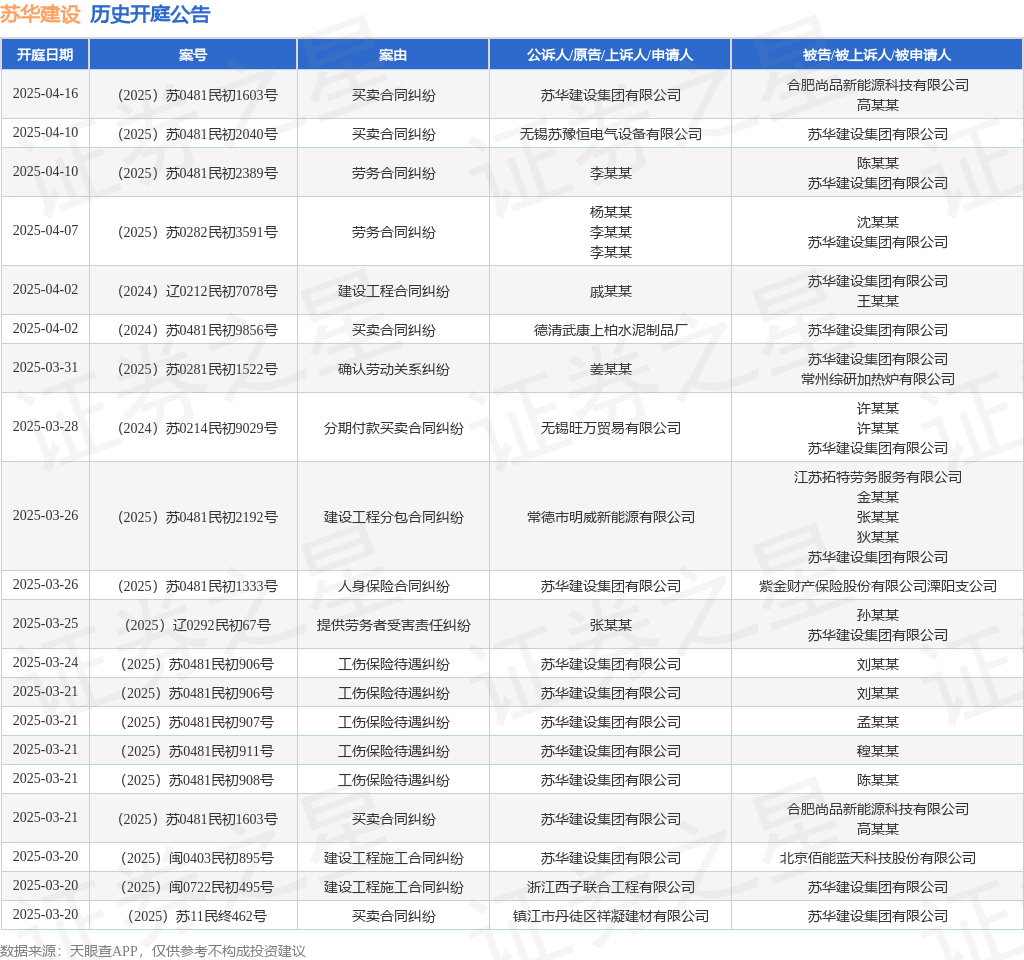Click defendant 王某某
The width and height of the screenshot is (1024, 960).
(x=878, y=301)
